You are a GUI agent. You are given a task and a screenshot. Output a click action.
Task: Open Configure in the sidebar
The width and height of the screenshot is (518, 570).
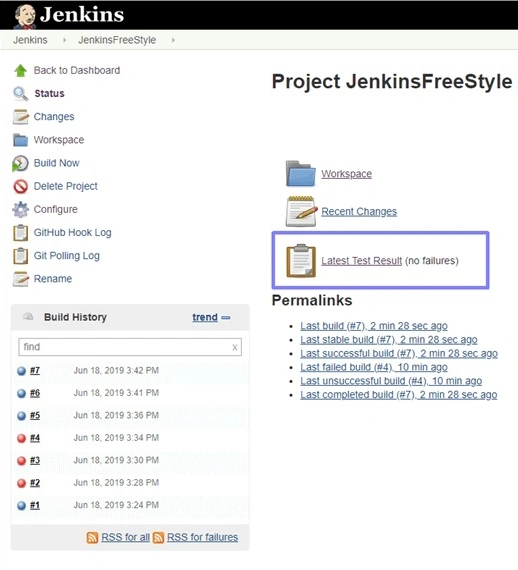pos(56,209)
